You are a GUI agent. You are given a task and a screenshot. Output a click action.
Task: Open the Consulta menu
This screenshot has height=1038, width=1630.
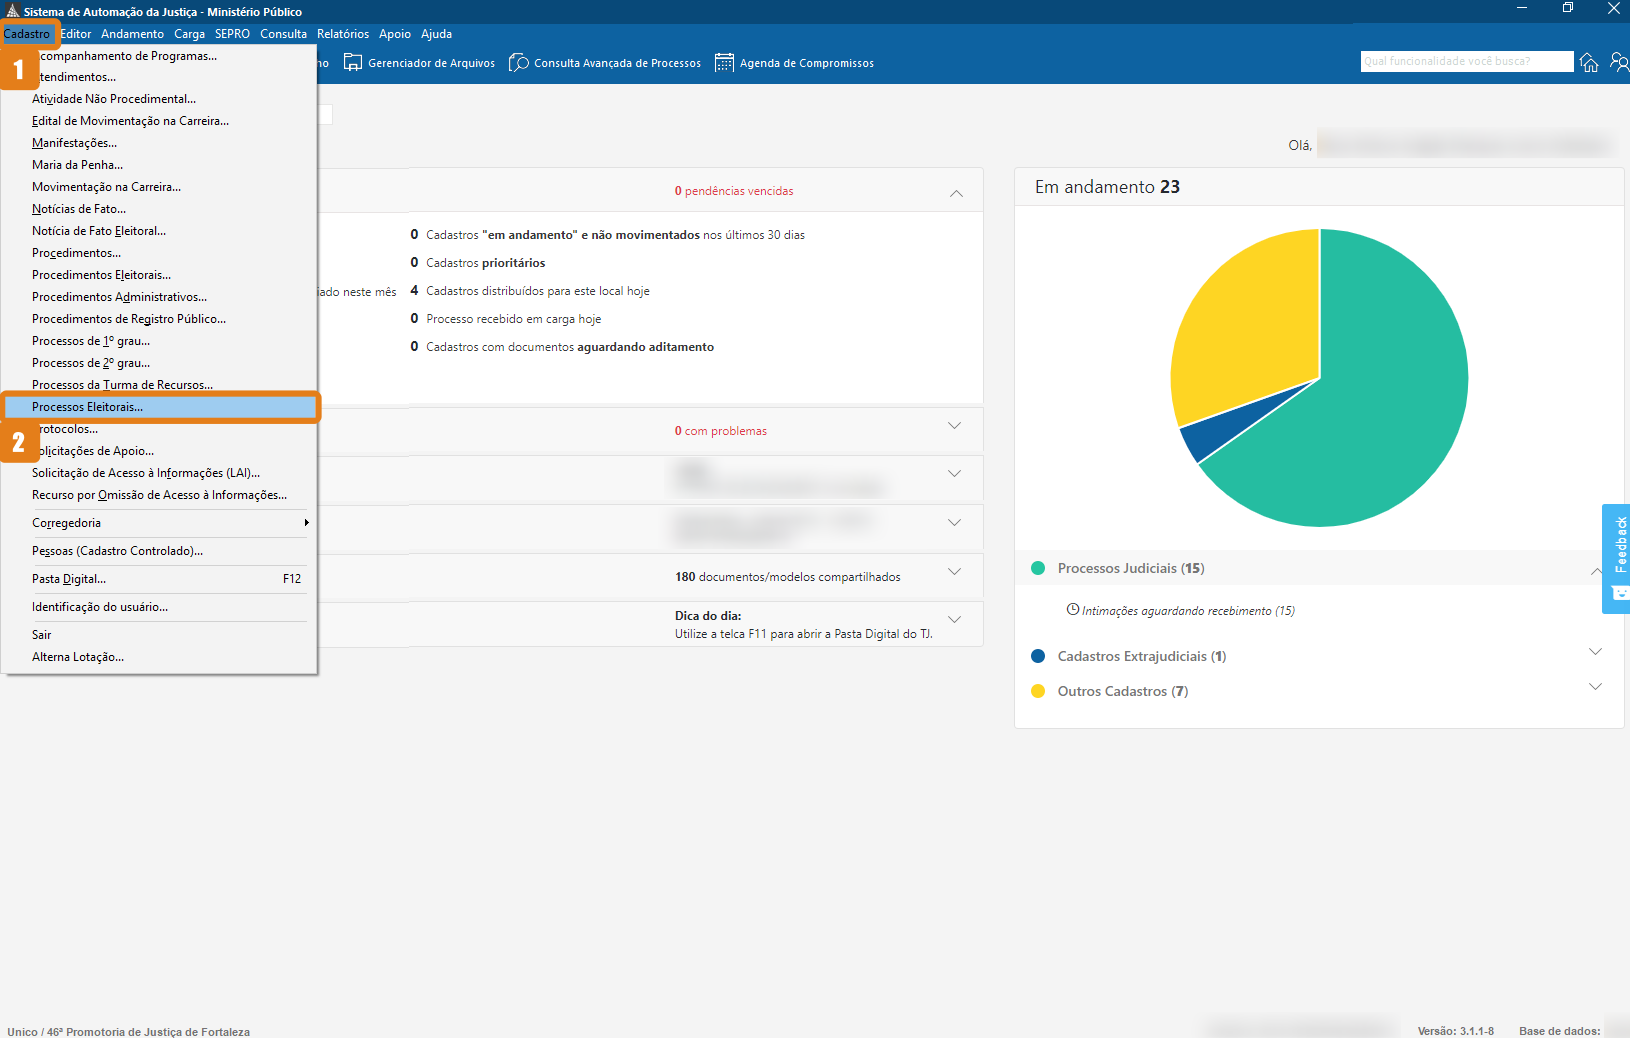tap(283, 34)
